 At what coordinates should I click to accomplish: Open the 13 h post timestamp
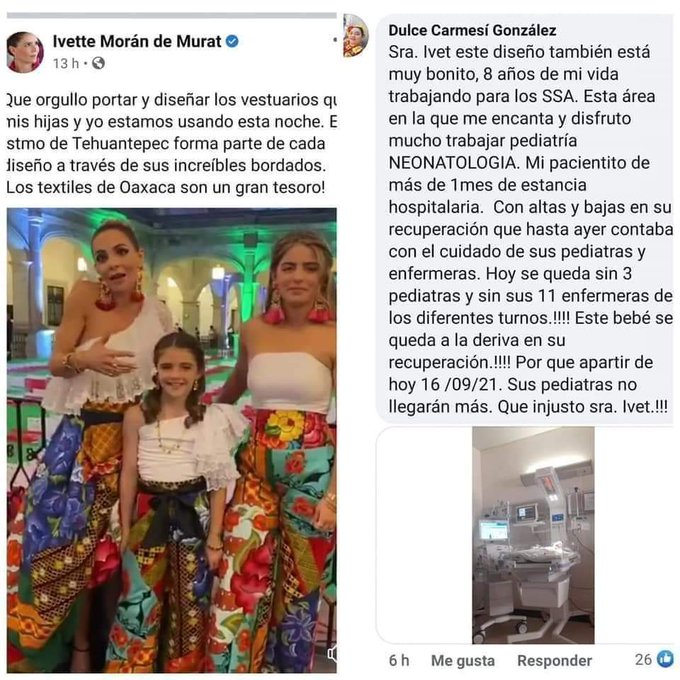click(x=66, y=64)
